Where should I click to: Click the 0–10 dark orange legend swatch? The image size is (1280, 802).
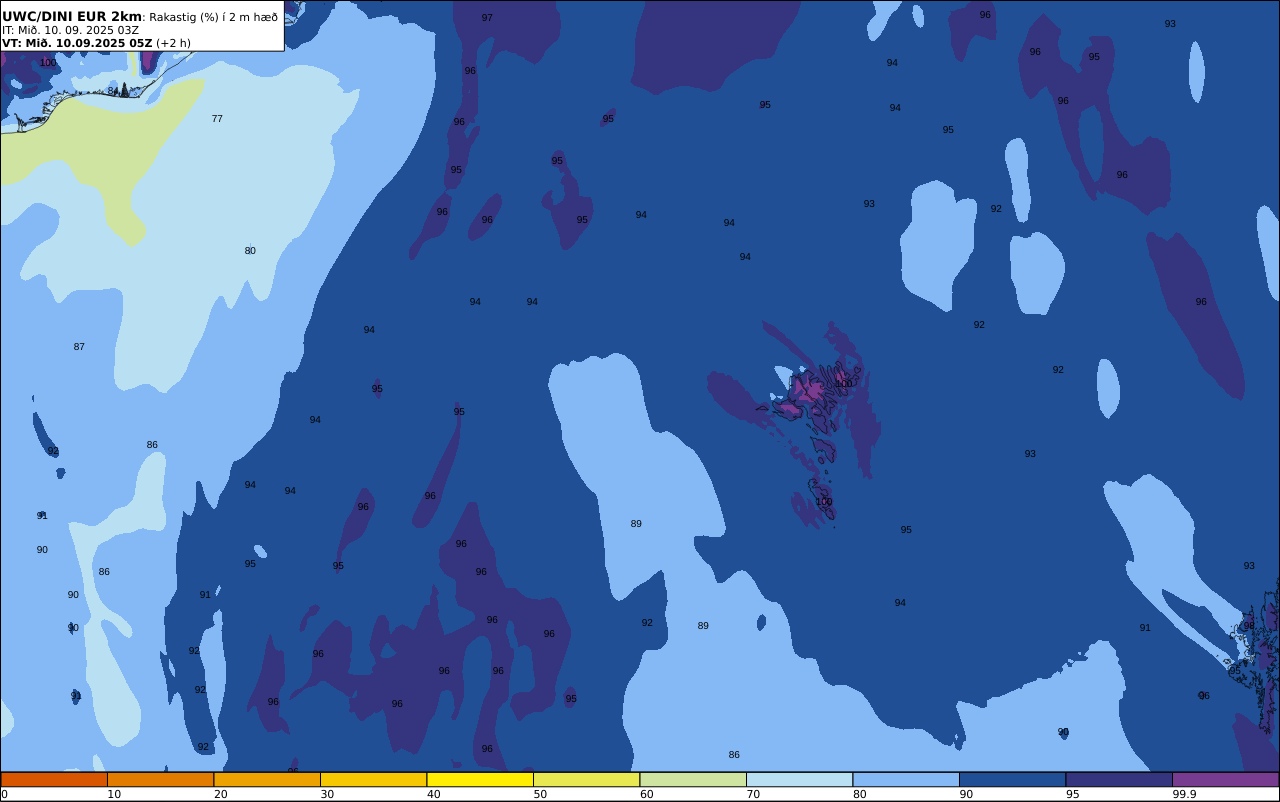[54, 779]
